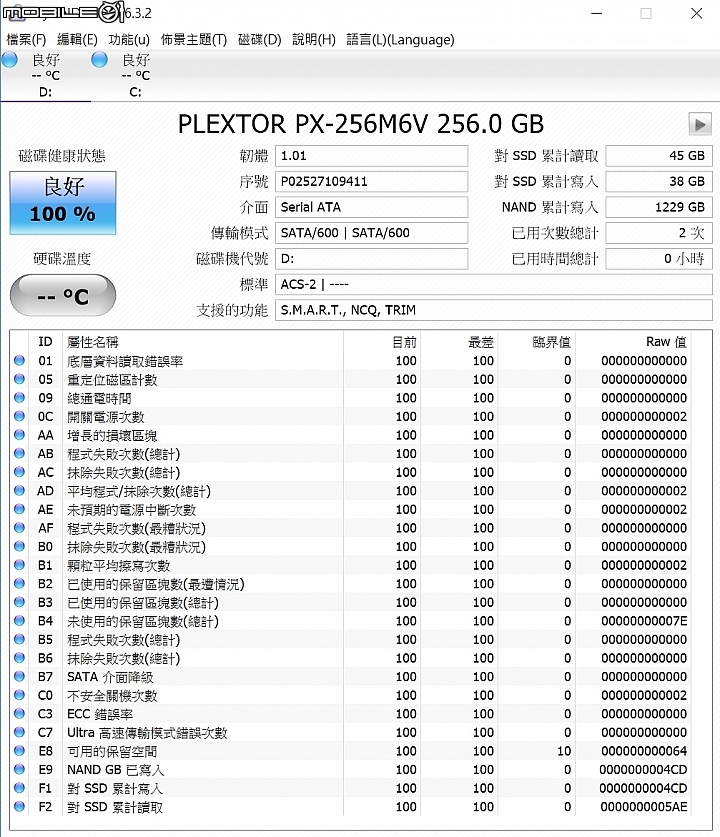
Task: Click the status dot for attribute B0
Action: coord(20,546)
